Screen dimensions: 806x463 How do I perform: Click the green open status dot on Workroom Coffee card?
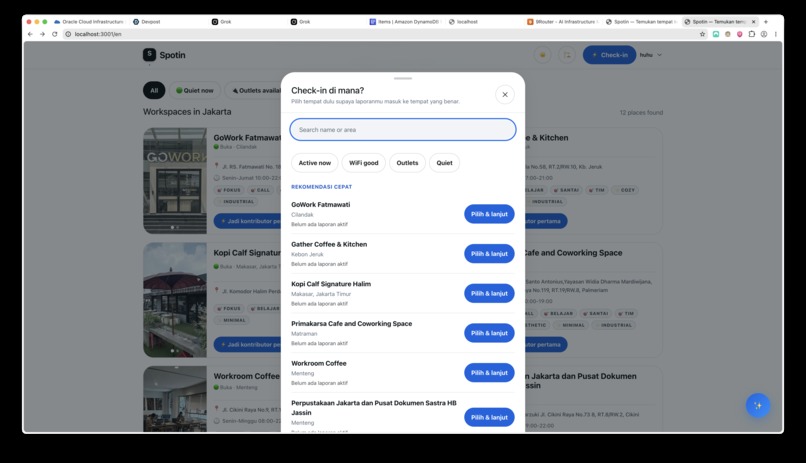(216, 387)
